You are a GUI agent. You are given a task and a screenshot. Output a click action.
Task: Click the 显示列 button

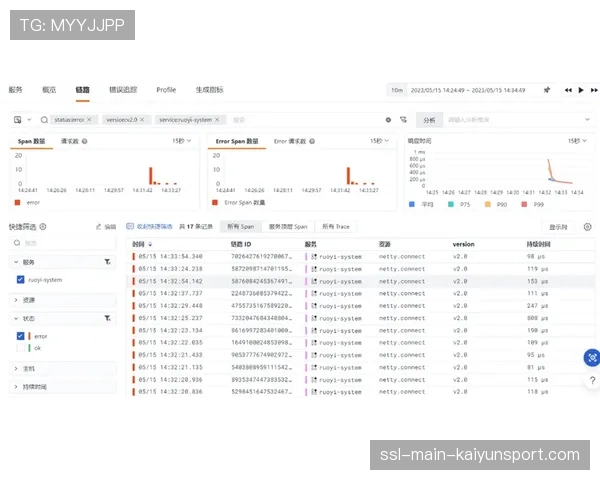[x=558, y=227]
